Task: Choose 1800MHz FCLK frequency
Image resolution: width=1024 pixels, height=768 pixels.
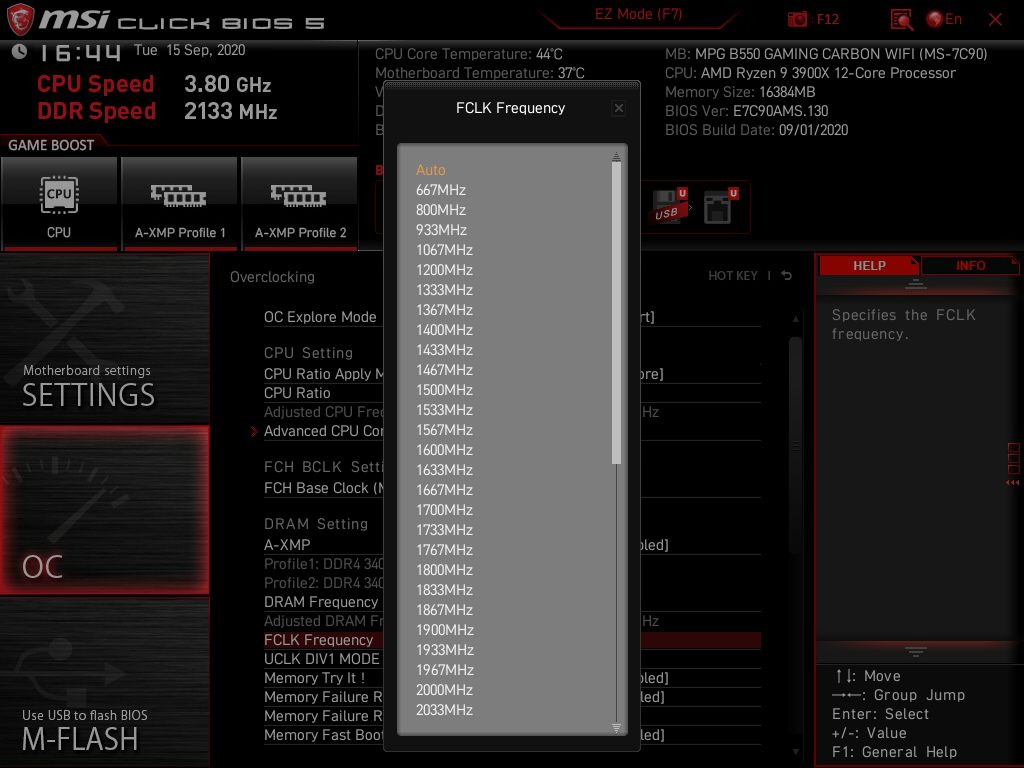Action: pyautogui.click(x=444, y=571)
